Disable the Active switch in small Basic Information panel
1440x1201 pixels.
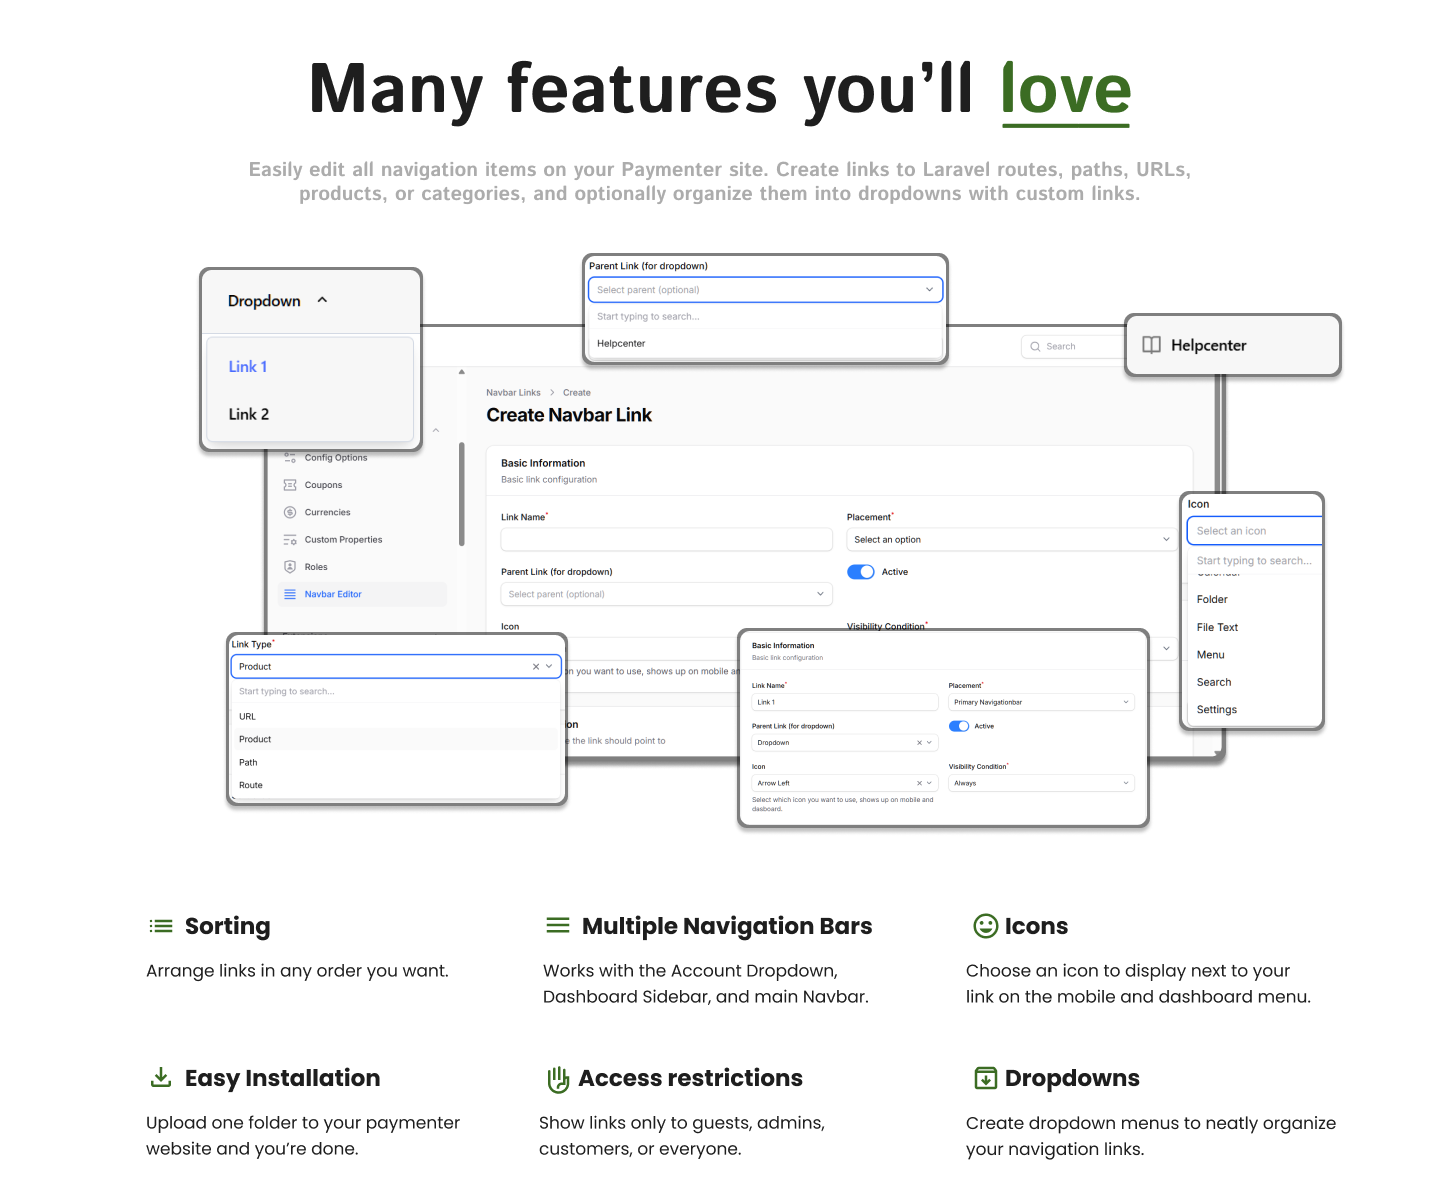[x=959, y=726]
